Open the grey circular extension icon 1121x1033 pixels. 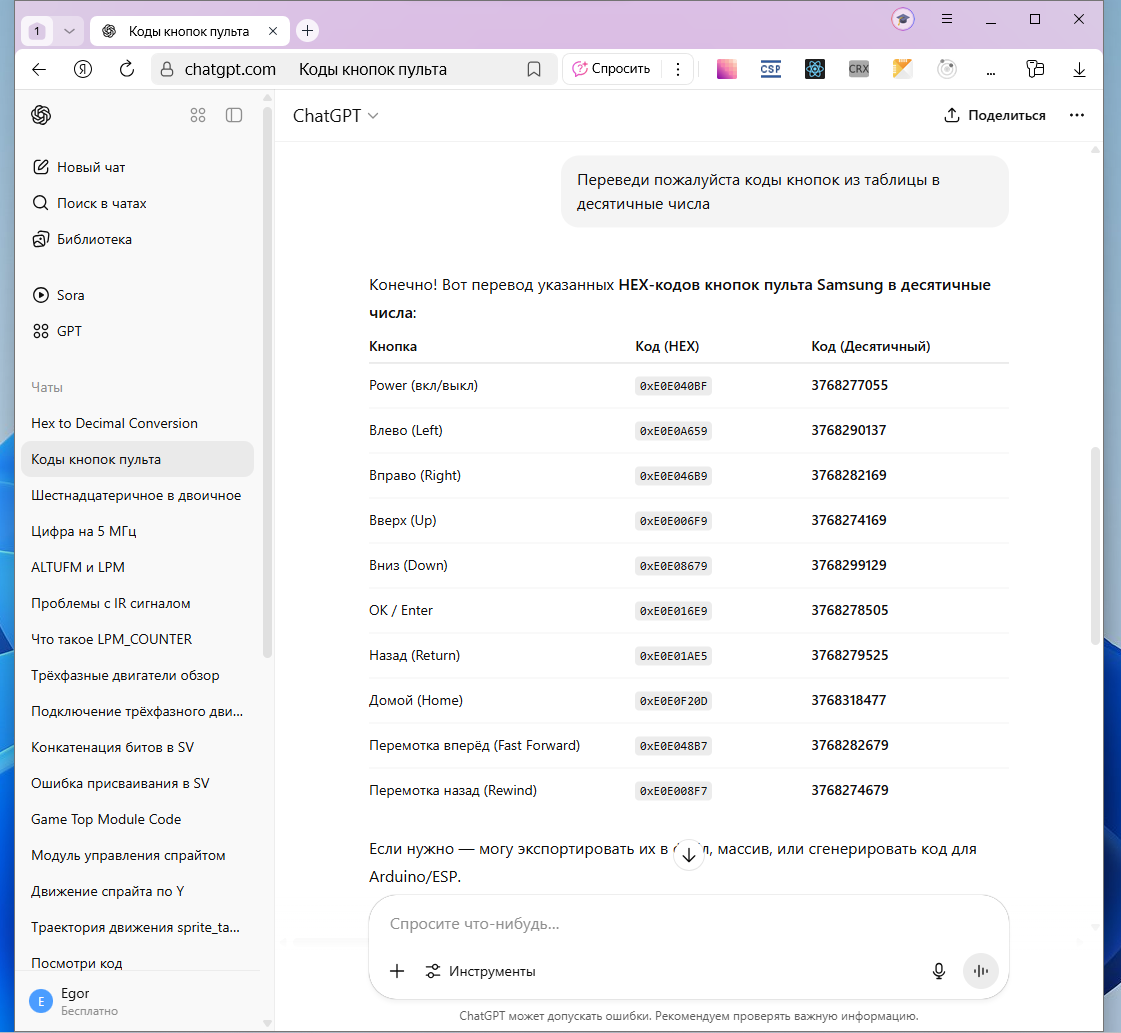pos(947,69)
